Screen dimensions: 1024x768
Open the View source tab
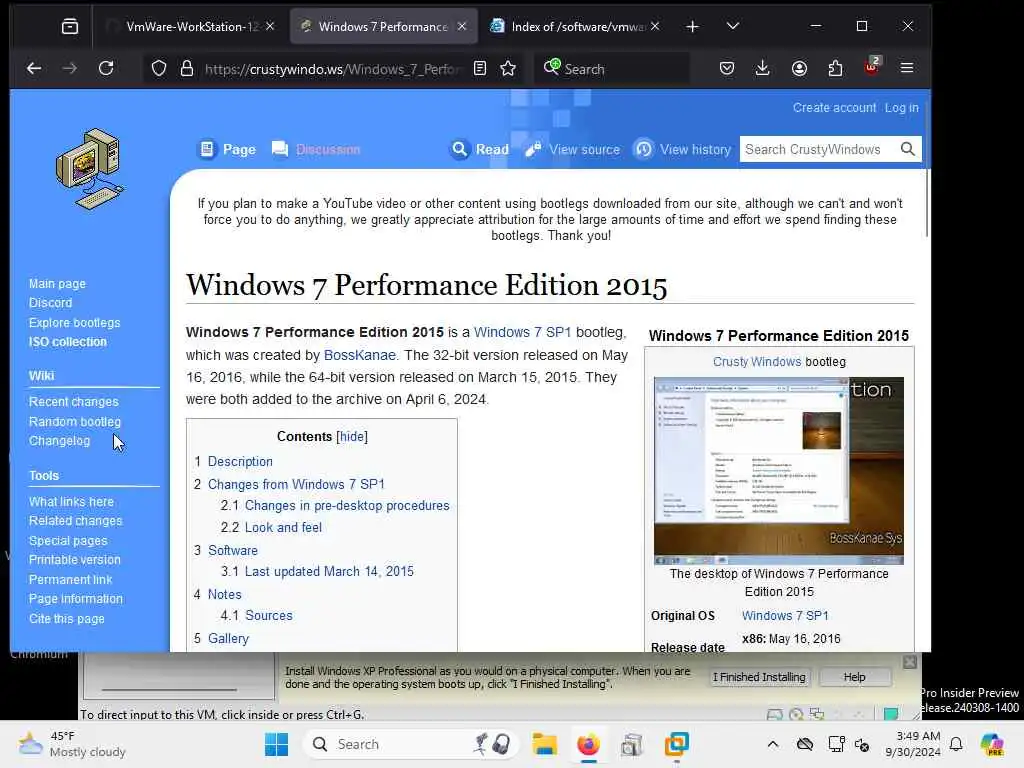click(573, 150)
